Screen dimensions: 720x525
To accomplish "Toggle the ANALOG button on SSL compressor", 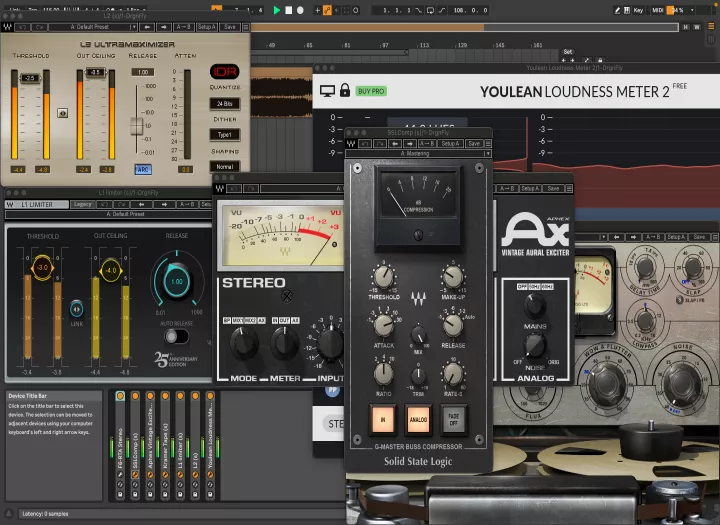I will coord(418,419).
